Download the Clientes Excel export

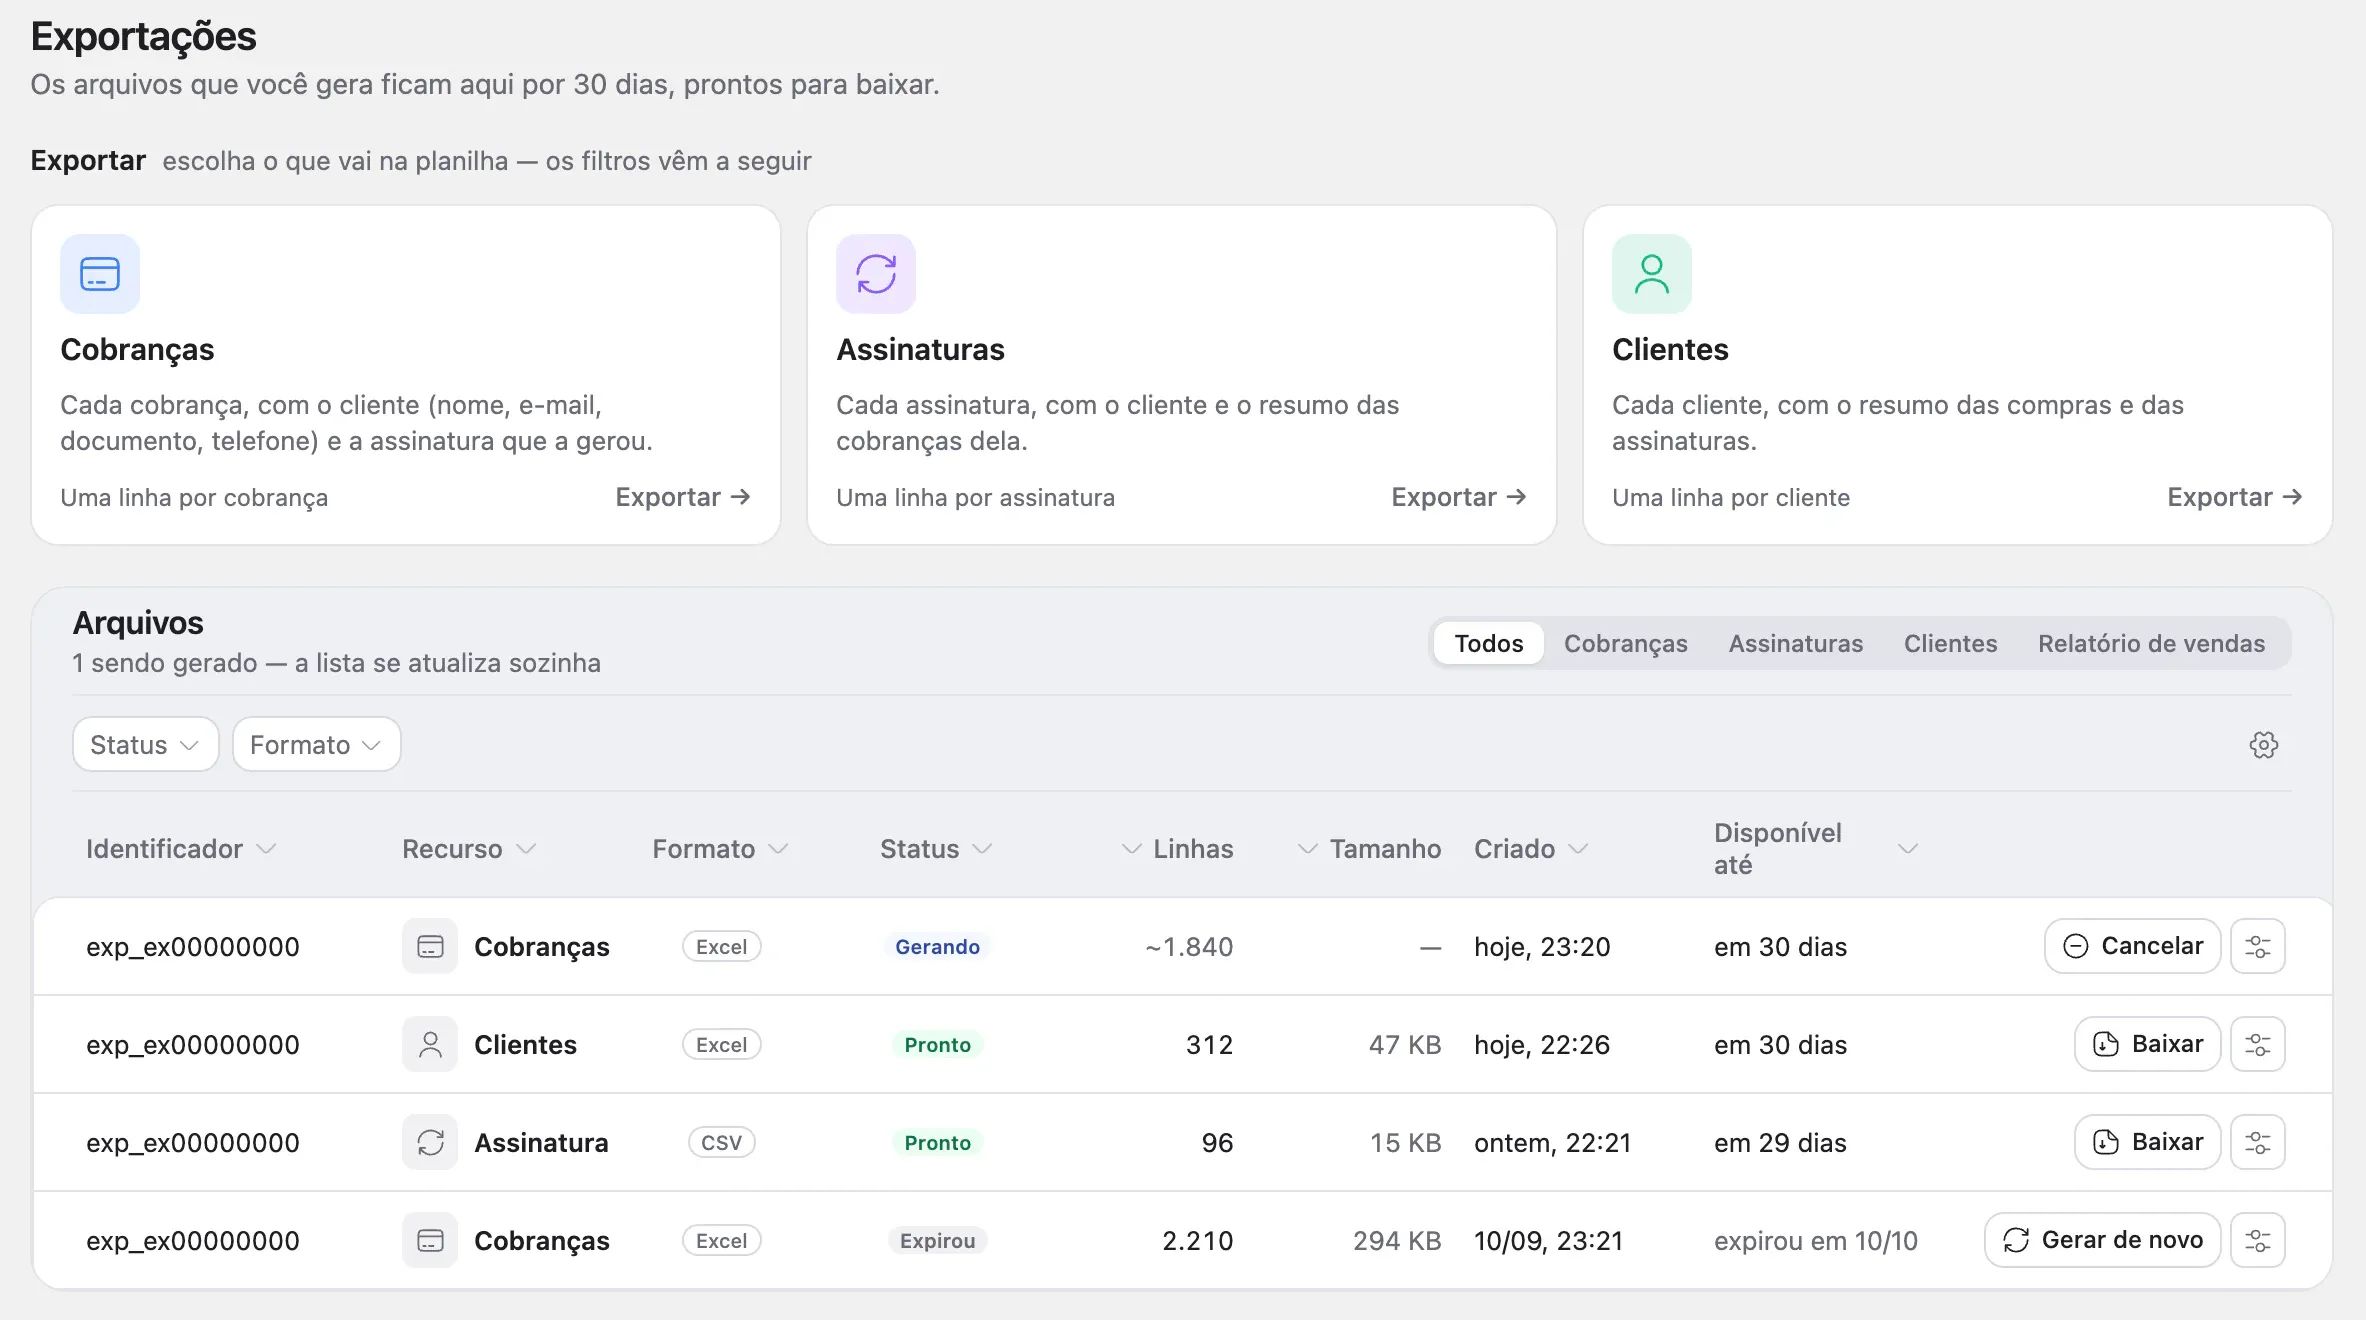[2147, 1044]
